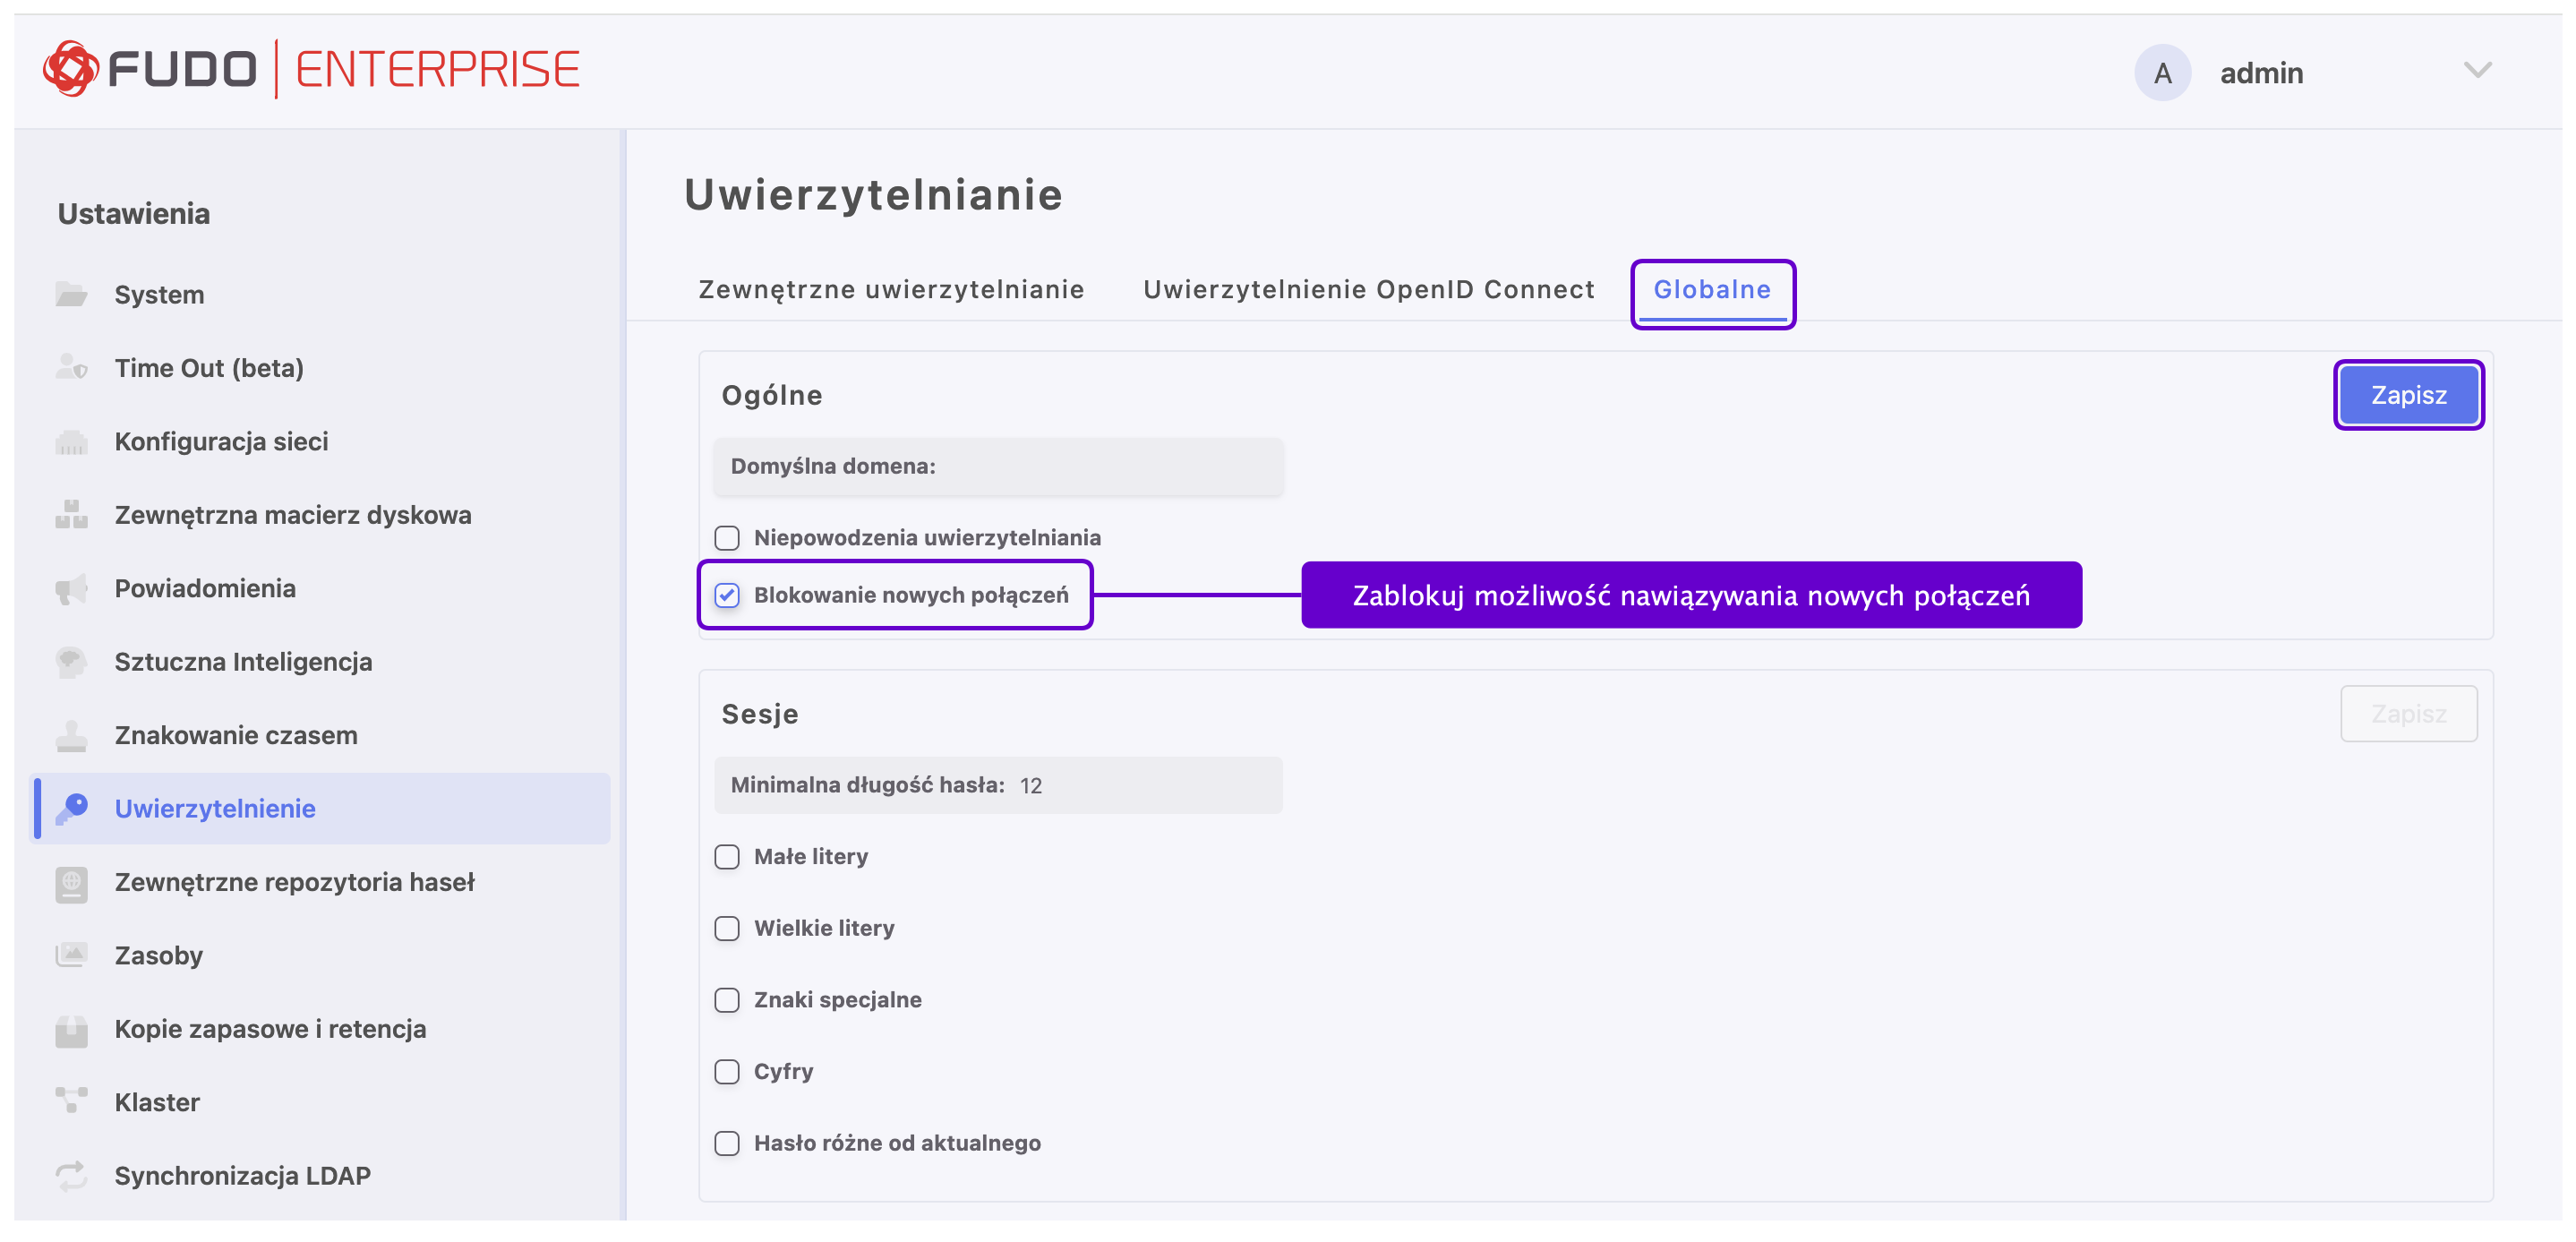The image size is (2576, 1242).
Task: Tick the Małe litery checkbox
Action: coord(727,857)
